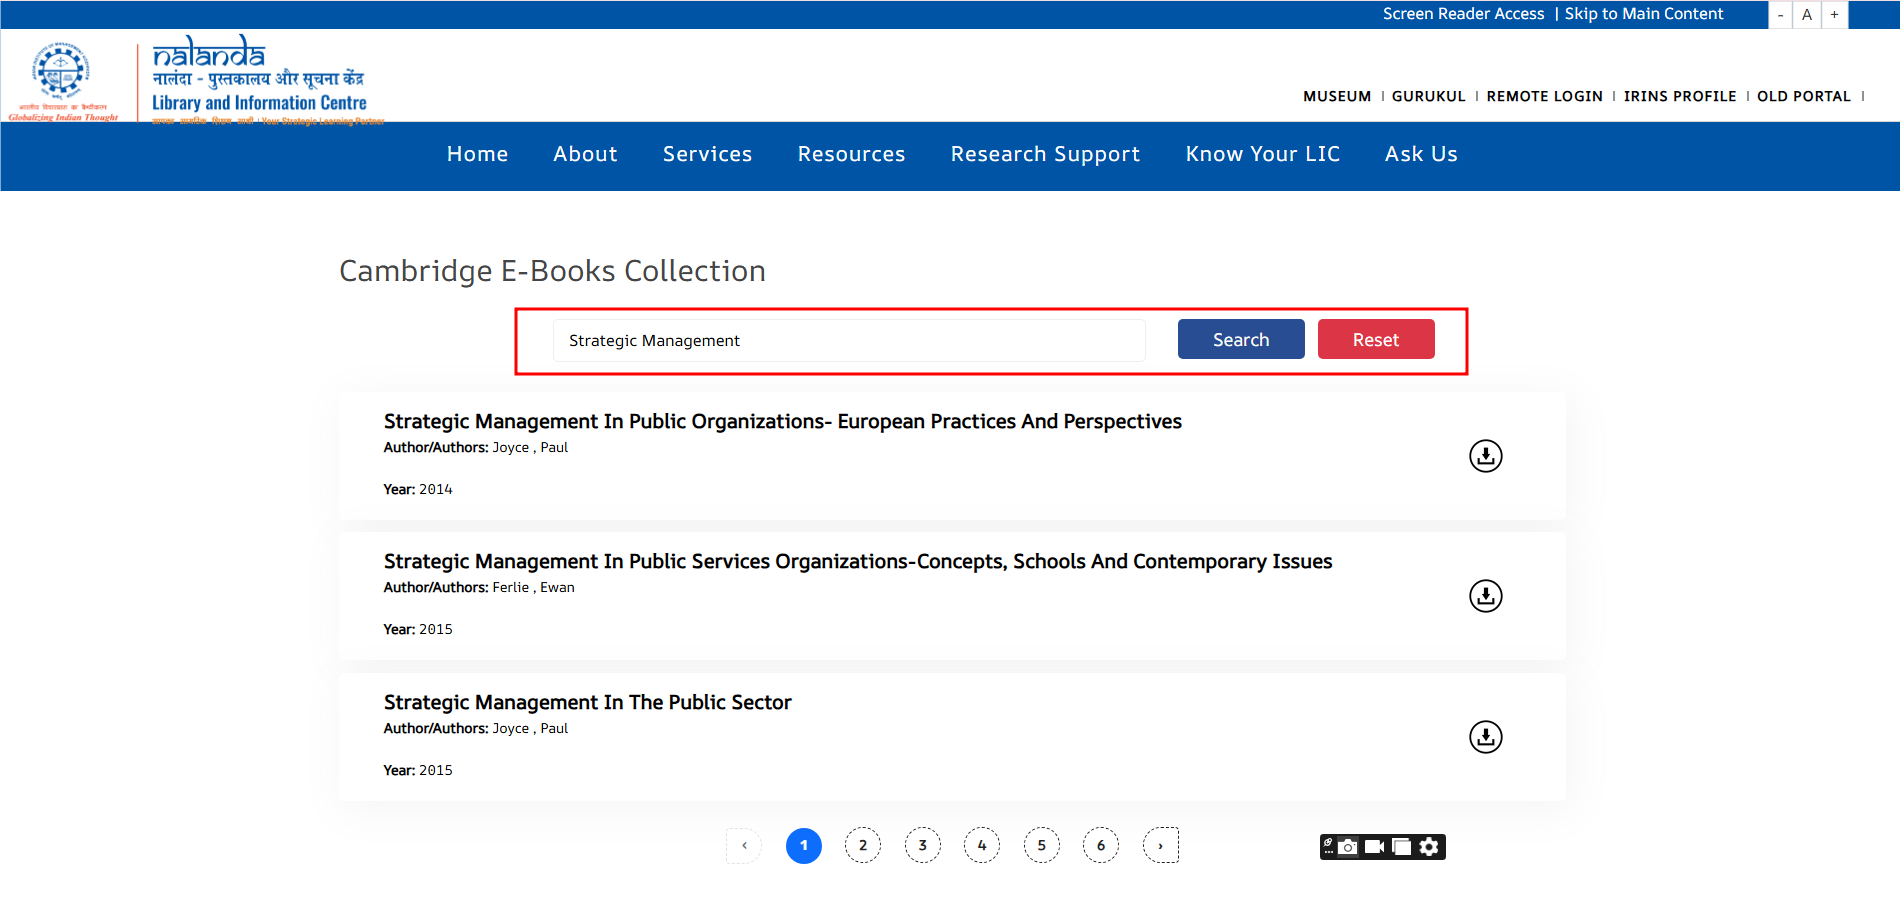Click the overlapping windows gallery icon
This screenshot has height=916, width=1900.
pyautogui.click(x=1402, y=847)
